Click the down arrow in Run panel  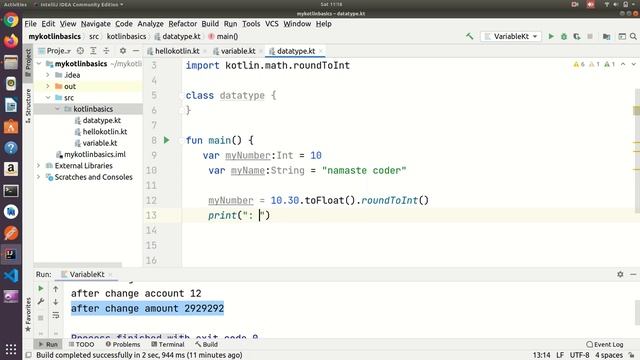pyautogui.click(x=56, y=302)
